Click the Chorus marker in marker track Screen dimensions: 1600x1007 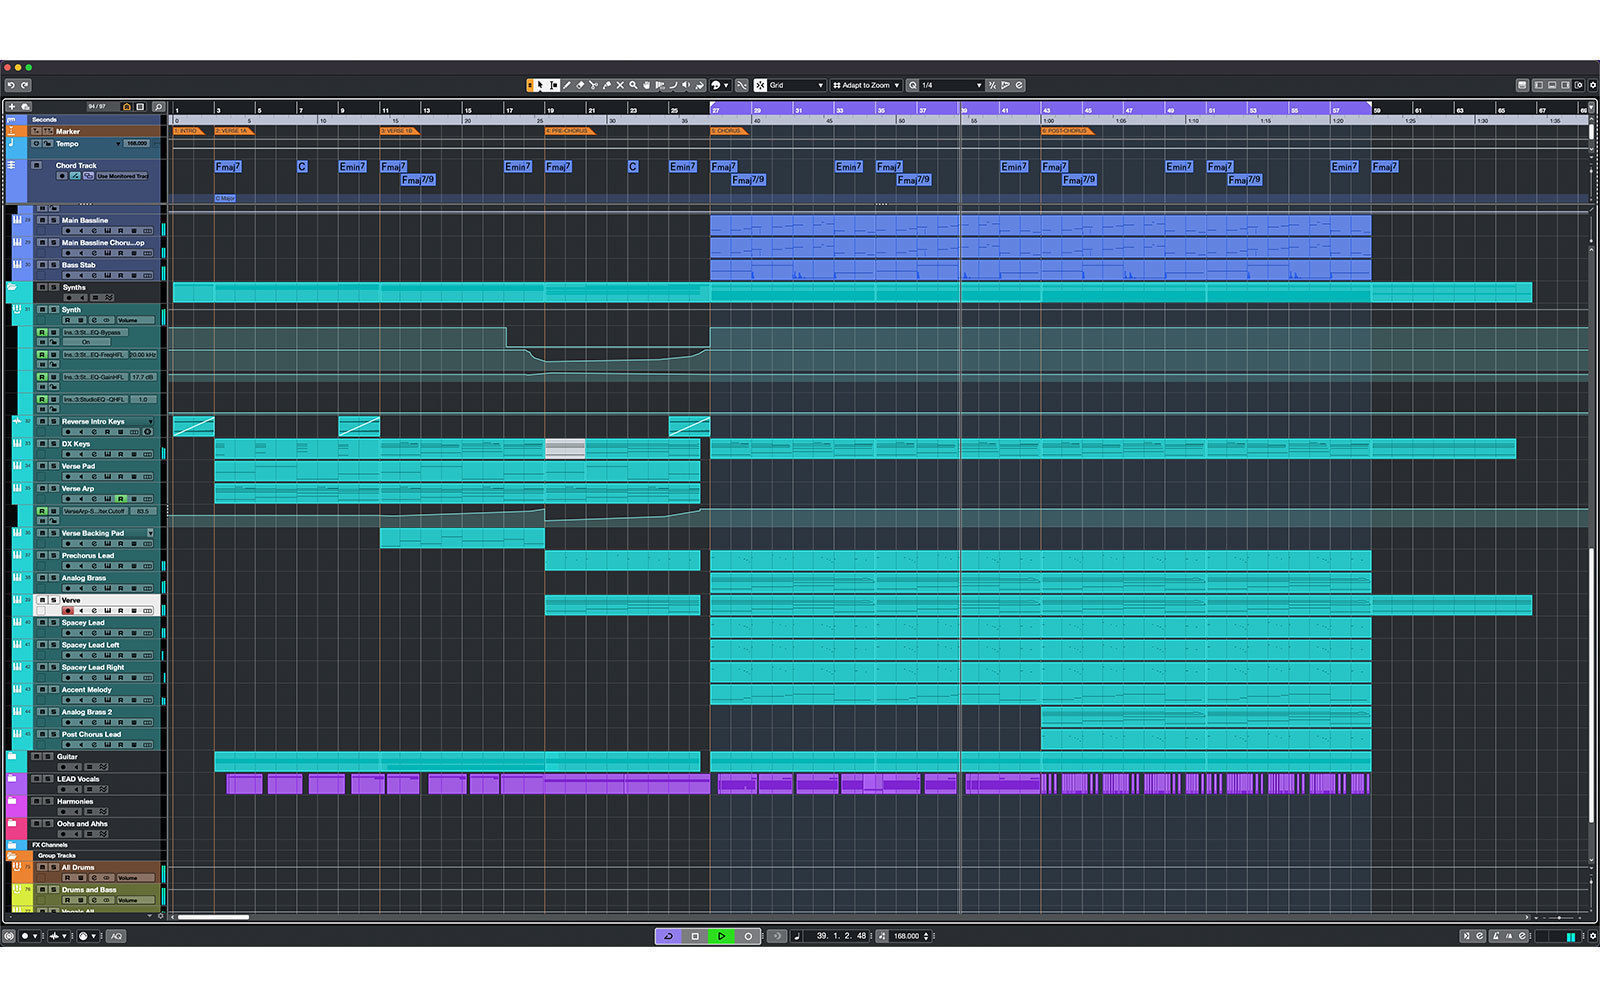[x=727, y=131]
